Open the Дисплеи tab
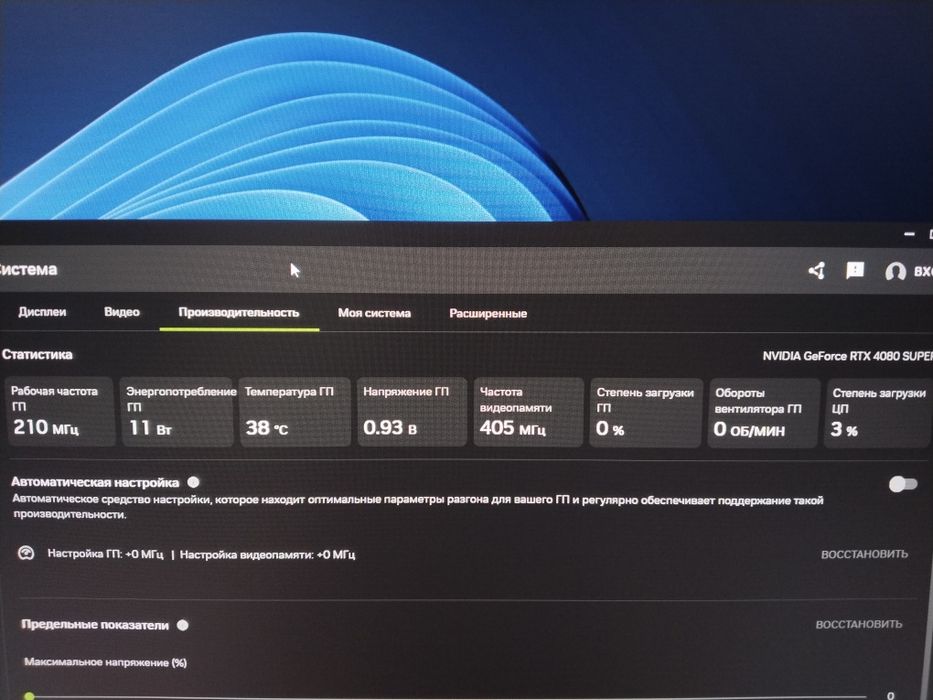Viewport: 933px width, 700px height. [42, 312]
